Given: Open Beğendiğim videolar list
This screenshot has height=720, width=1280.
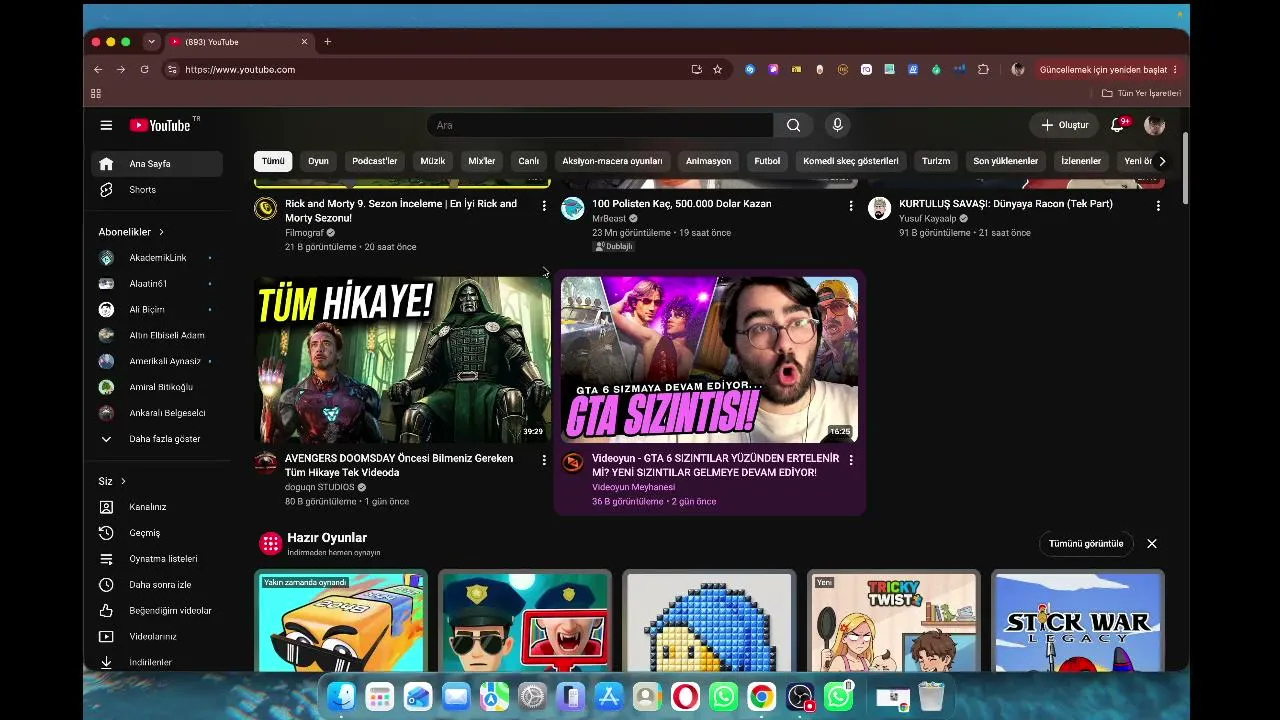Looking at the screenshot, I should tap(157, 611).
